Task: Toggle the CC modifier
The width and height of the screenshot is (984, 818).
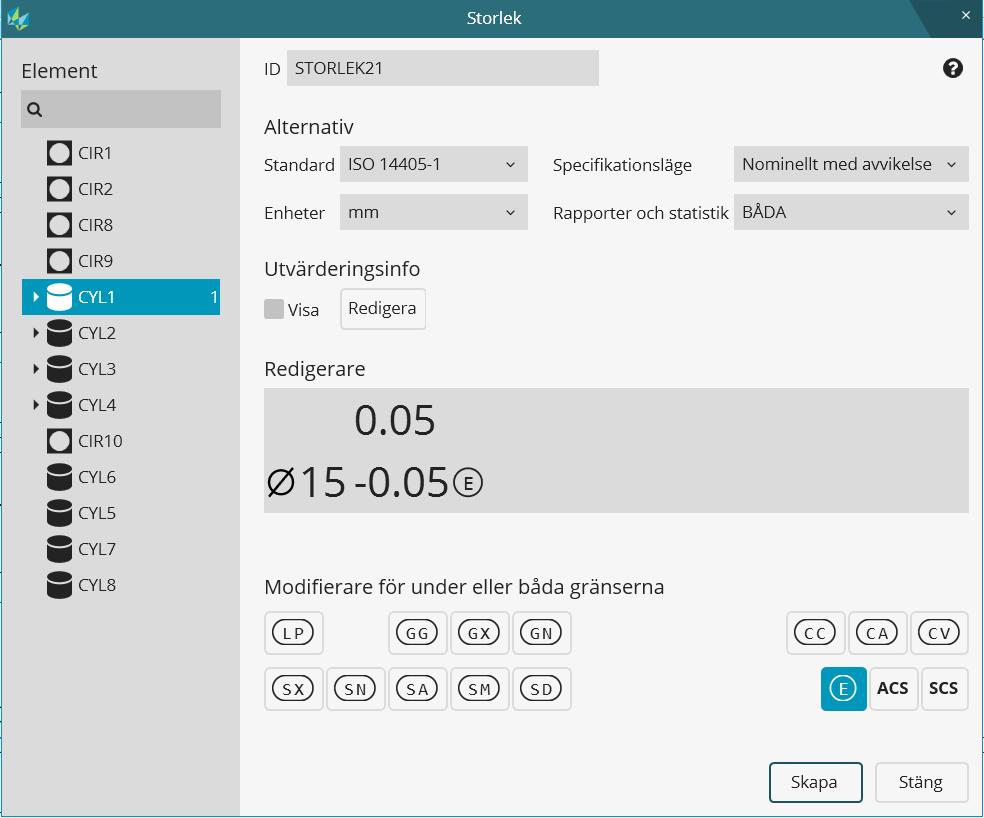Action: coord(815,633)
